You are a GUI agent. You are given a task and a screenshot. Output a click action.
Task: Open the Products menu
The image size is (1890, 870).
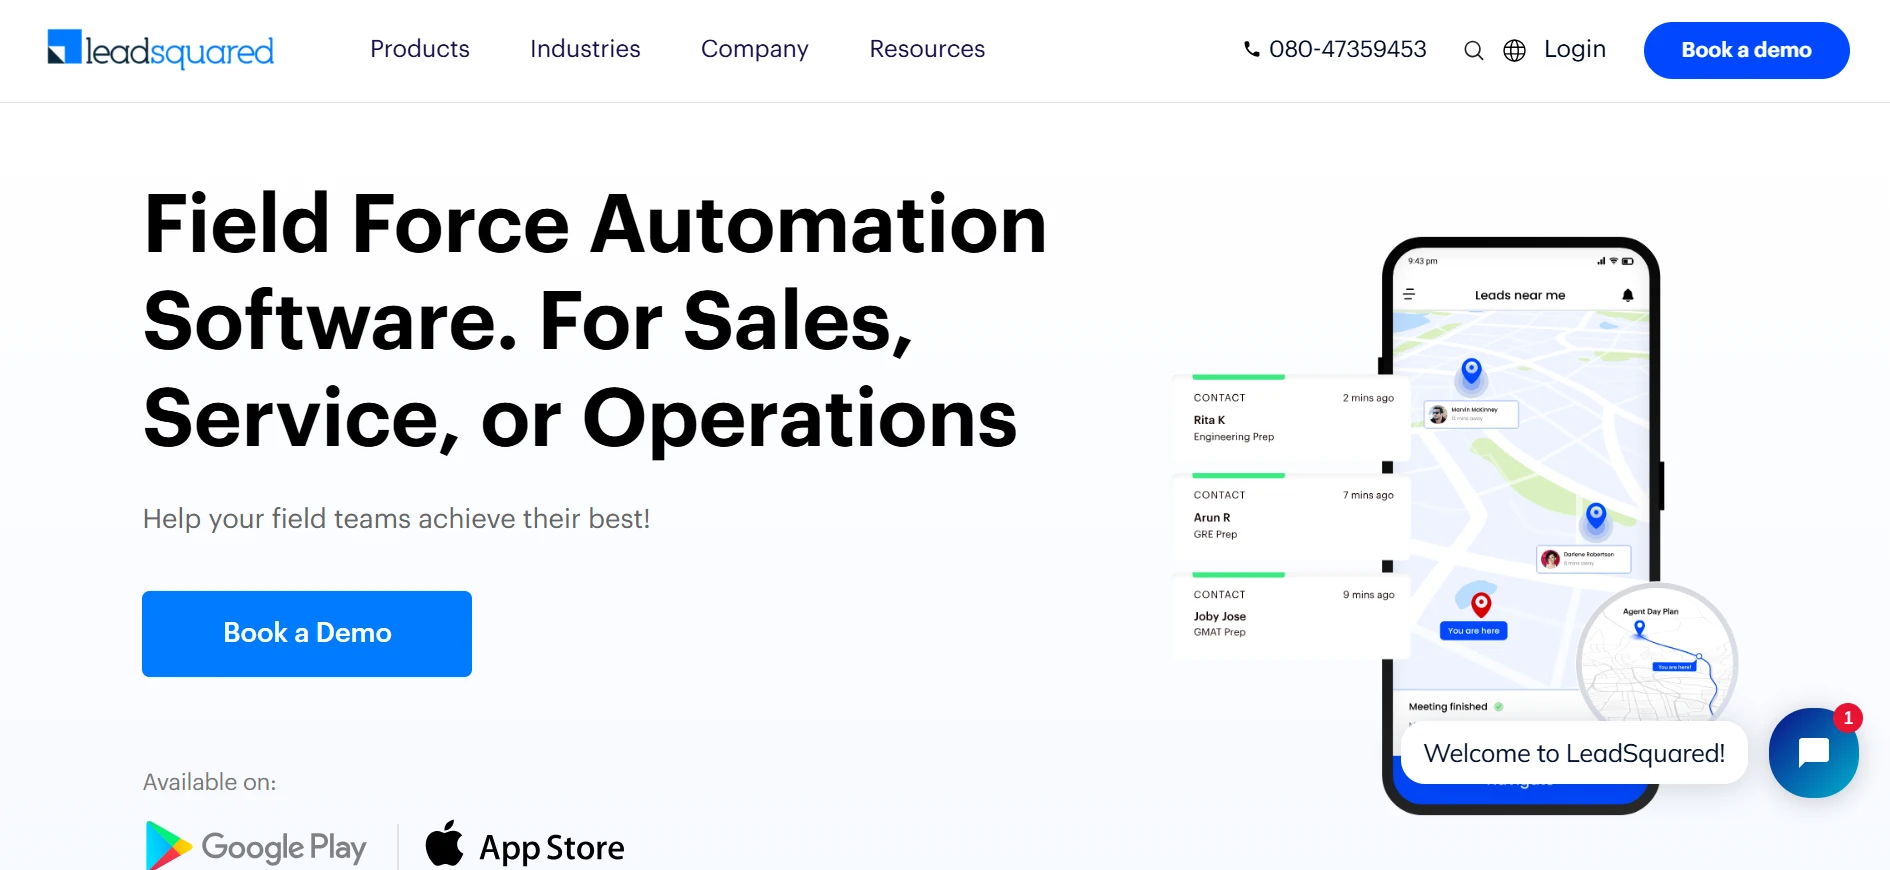pyautogui.click(x=420, y=49)
